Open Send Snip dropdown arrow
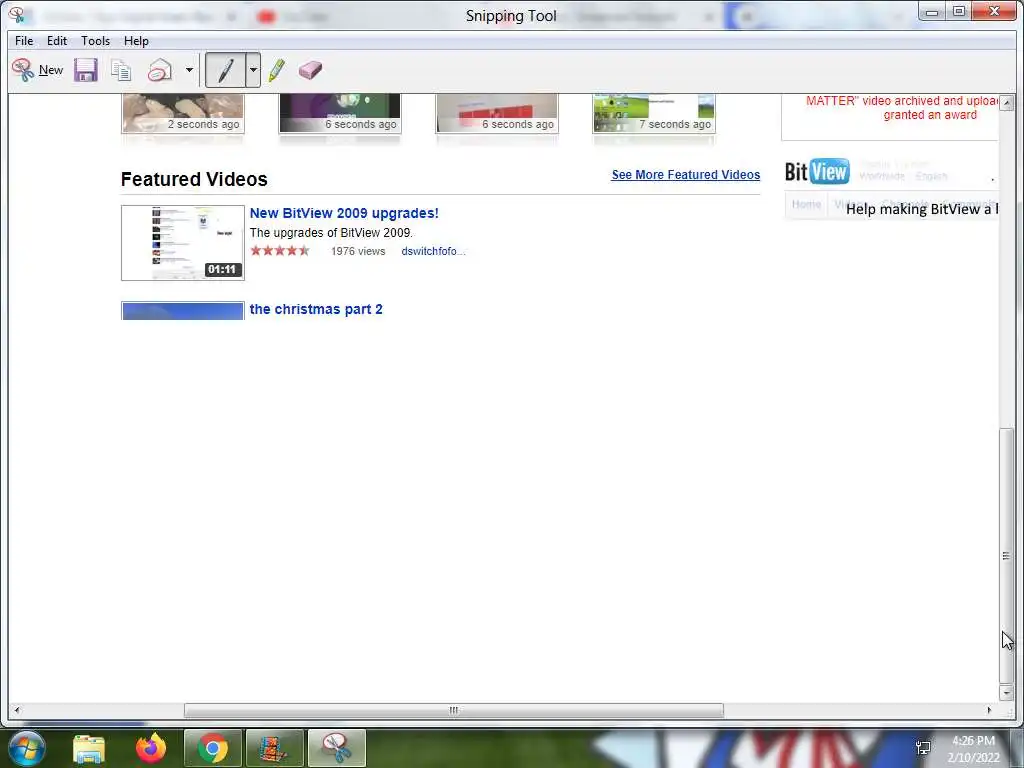Viewport: 1024px width, 768px height. point(189,70)
